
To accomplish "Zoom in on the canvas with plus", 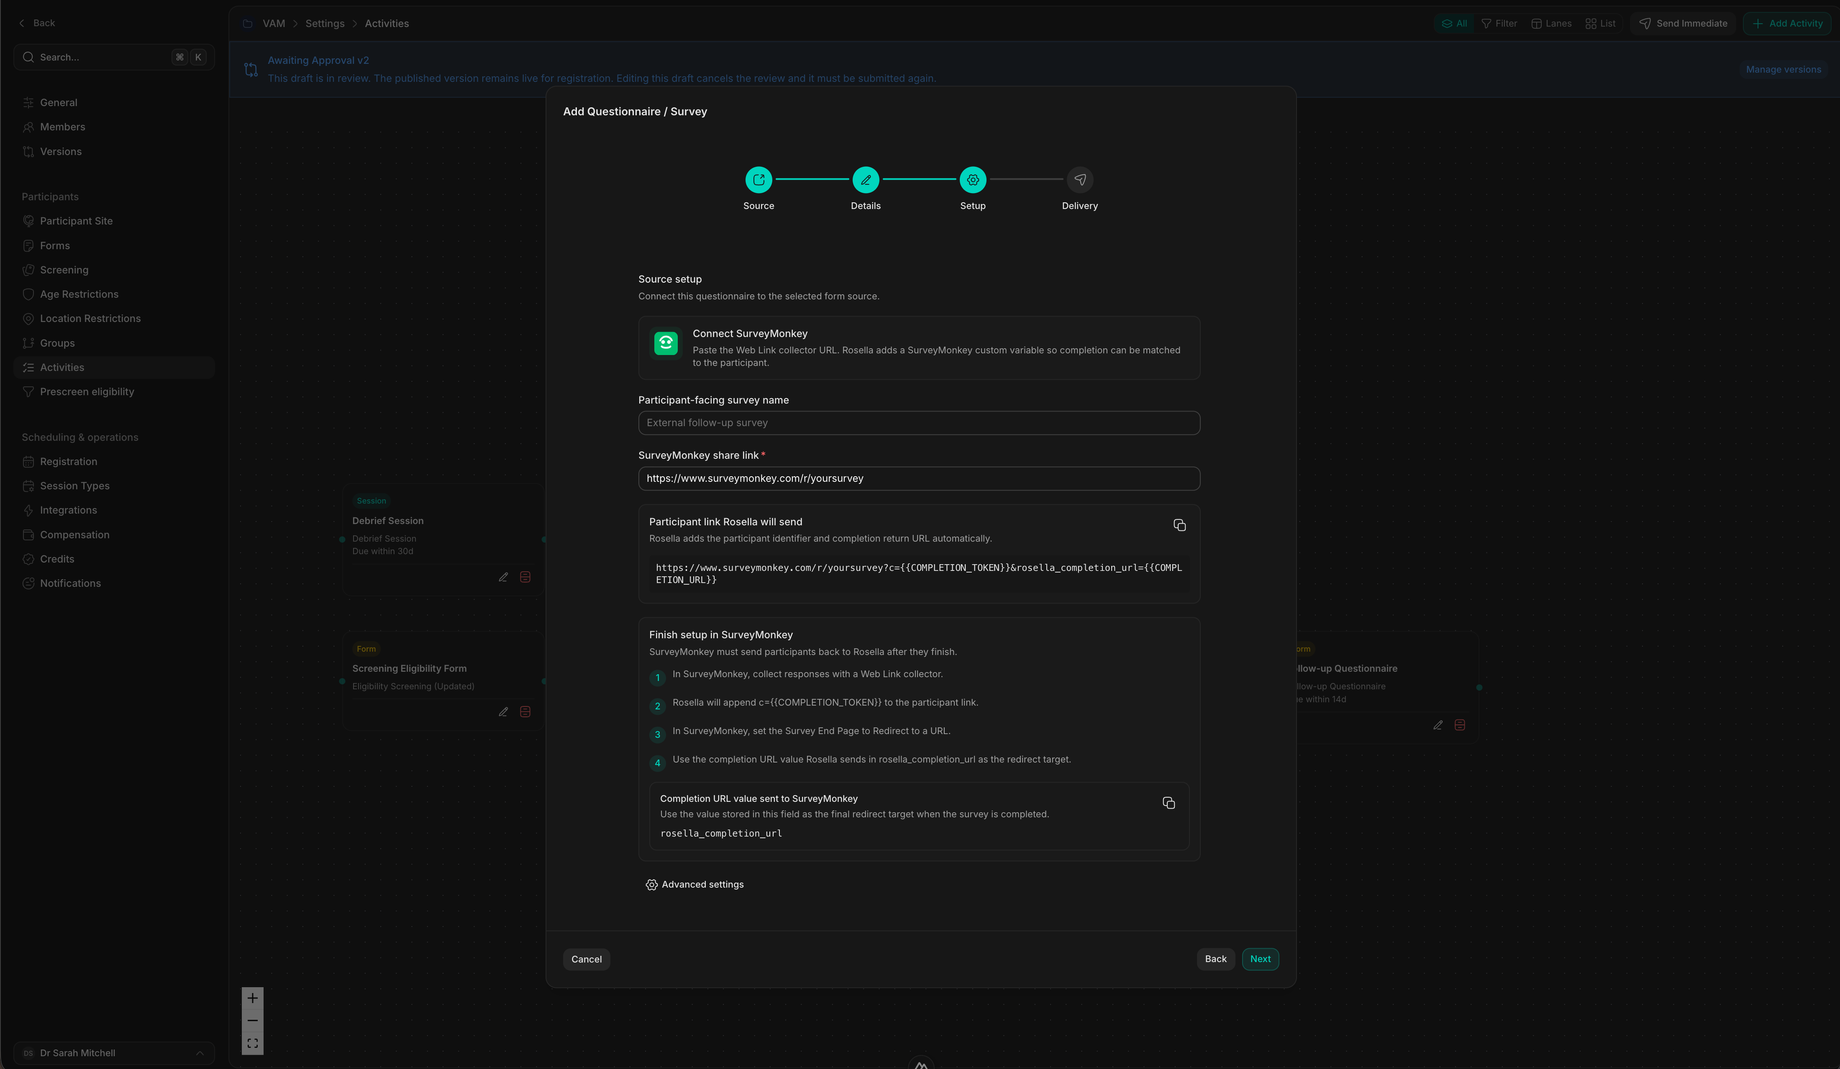I will coord(253,998).
